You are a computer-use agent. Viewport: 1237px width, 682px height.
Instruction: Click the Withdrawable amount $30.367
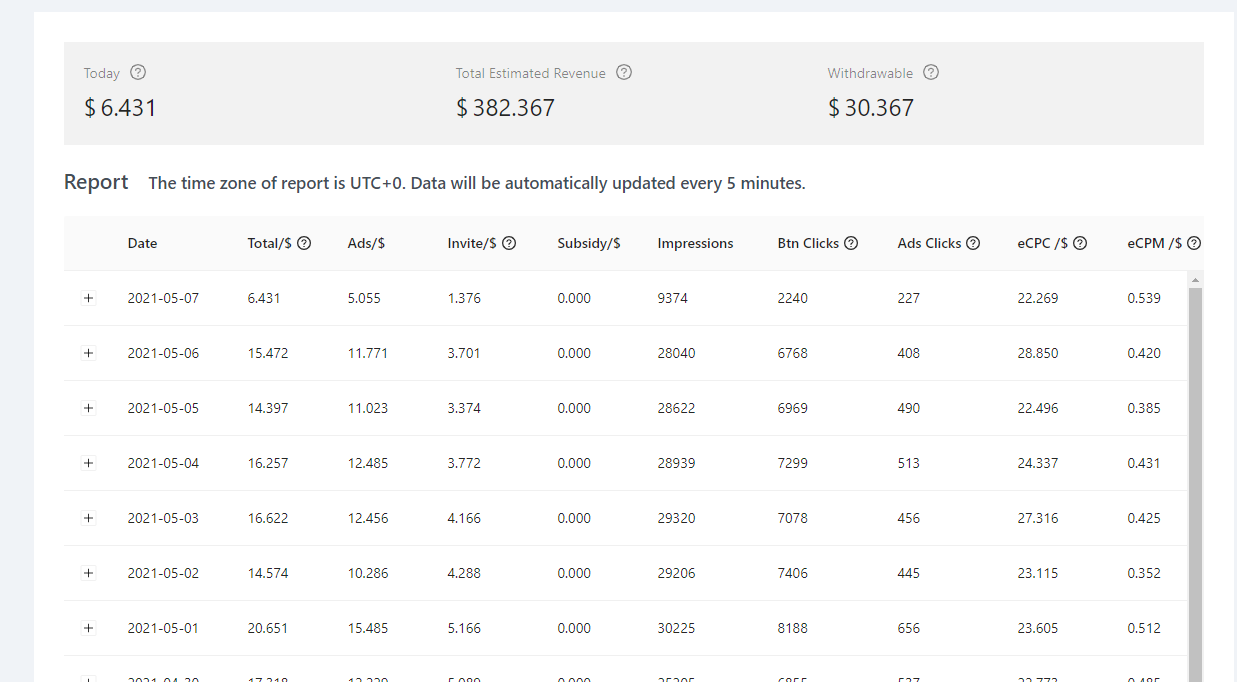click(x=871, y=108)
